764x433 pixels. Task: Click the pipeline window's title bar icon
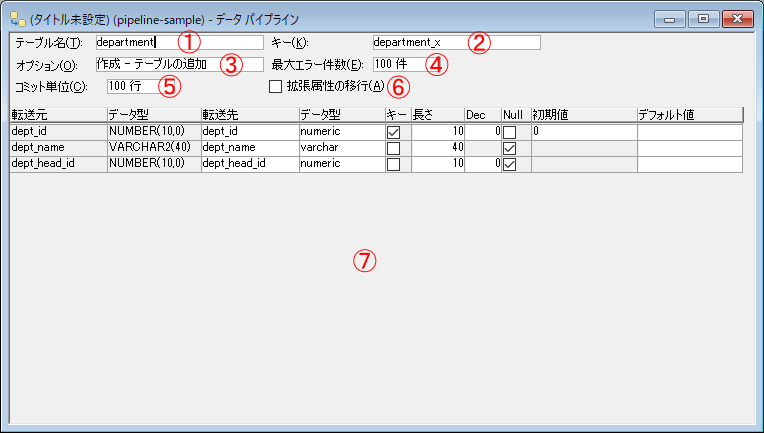17,19
